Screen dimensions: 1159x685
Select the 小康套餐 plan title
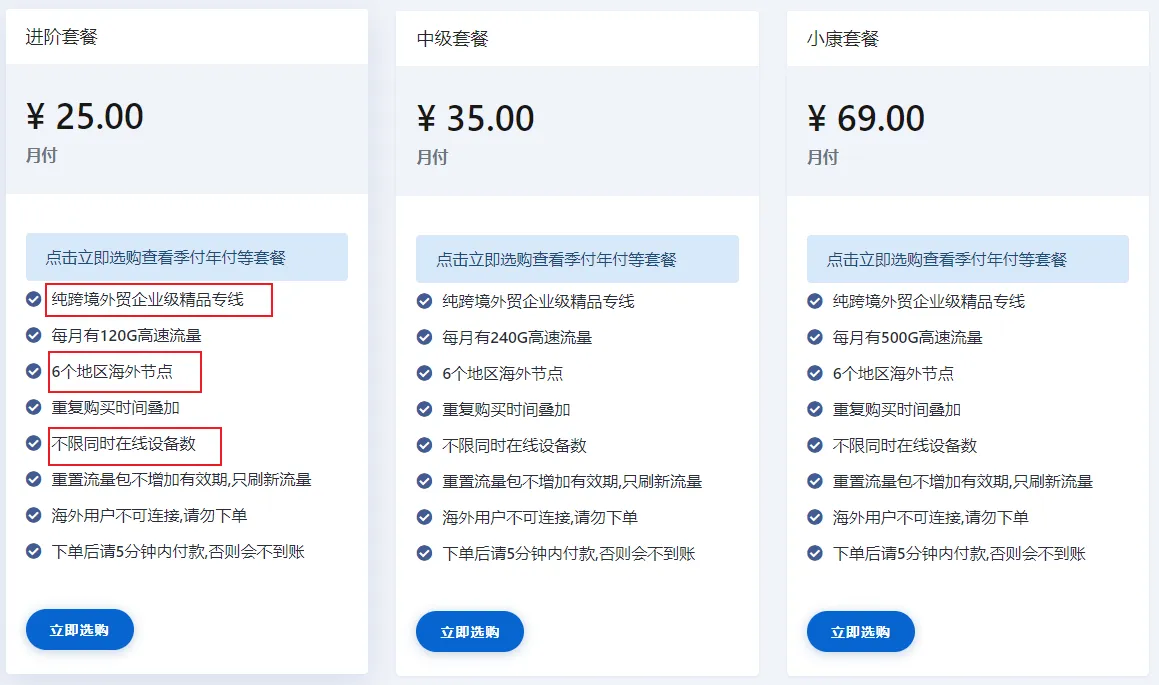(843, 38)
